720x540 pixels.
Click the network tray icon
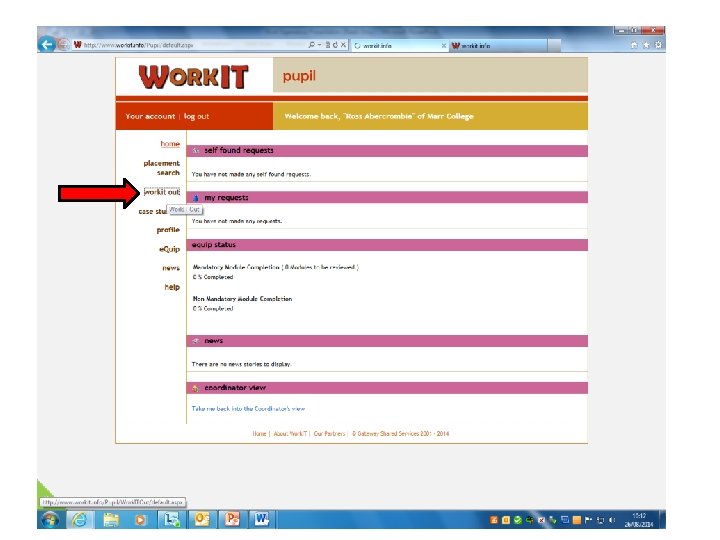pyautogui.click(x=600, y=520)
